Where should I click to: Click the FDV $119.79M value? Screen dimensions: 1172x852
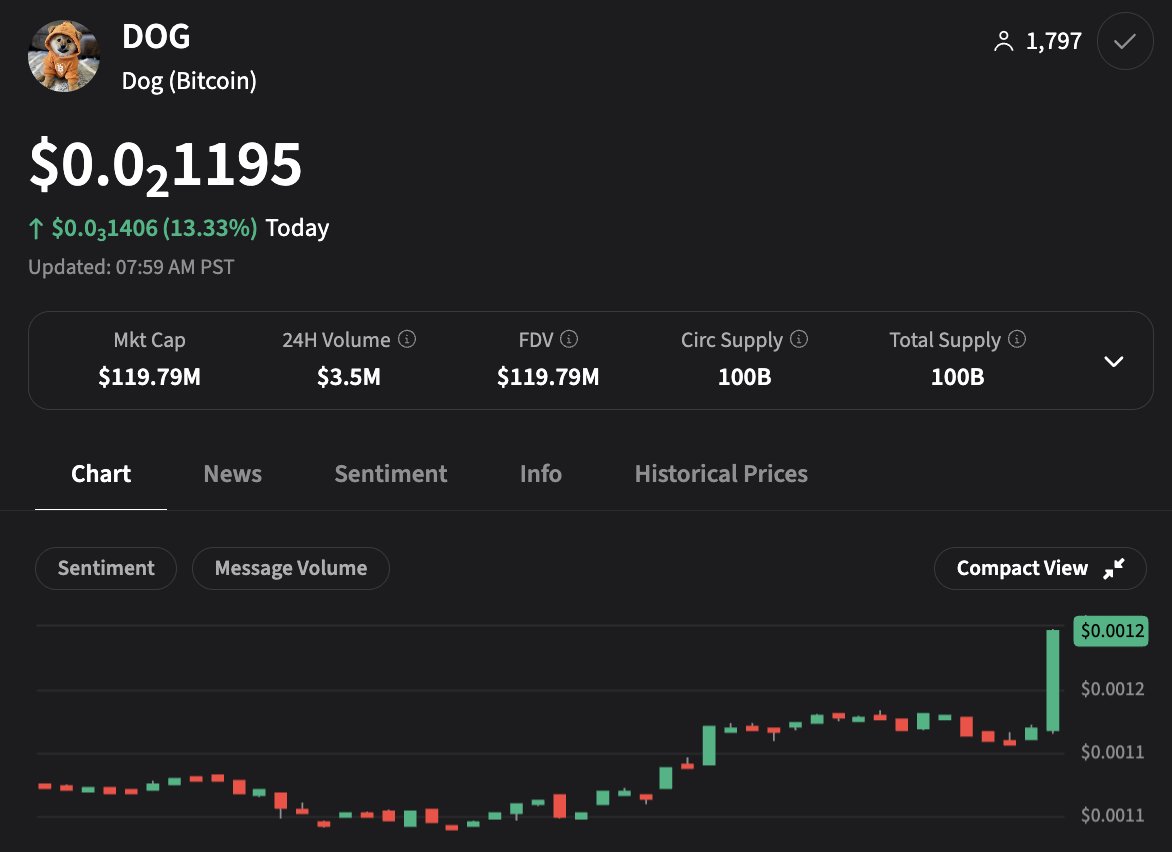[549, 377]
